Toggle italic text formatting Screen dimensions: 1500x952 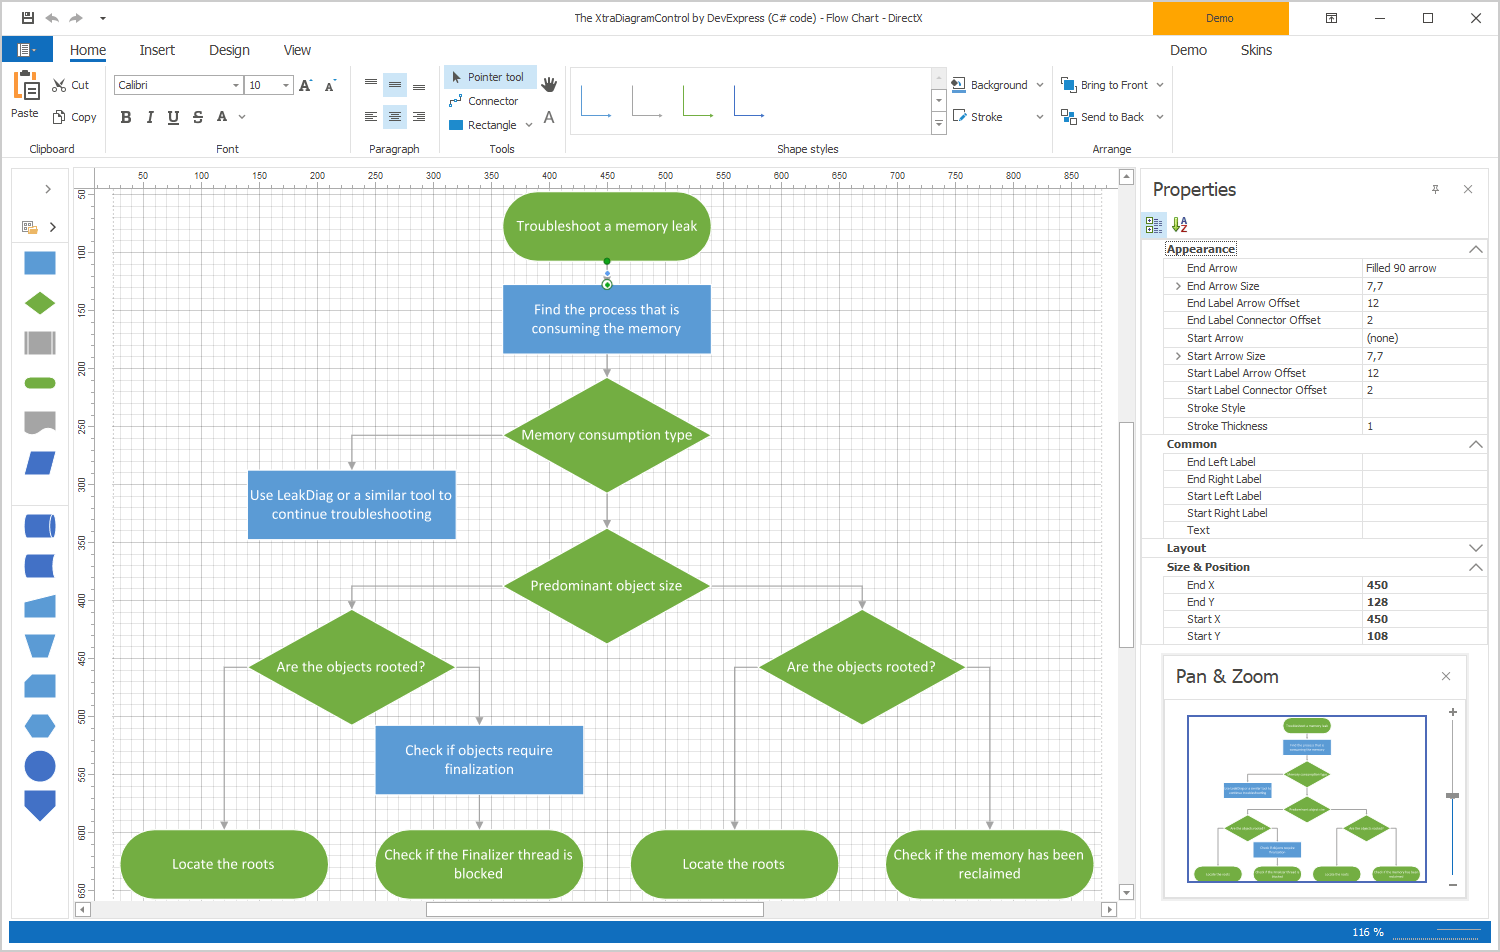pos(149,117)
